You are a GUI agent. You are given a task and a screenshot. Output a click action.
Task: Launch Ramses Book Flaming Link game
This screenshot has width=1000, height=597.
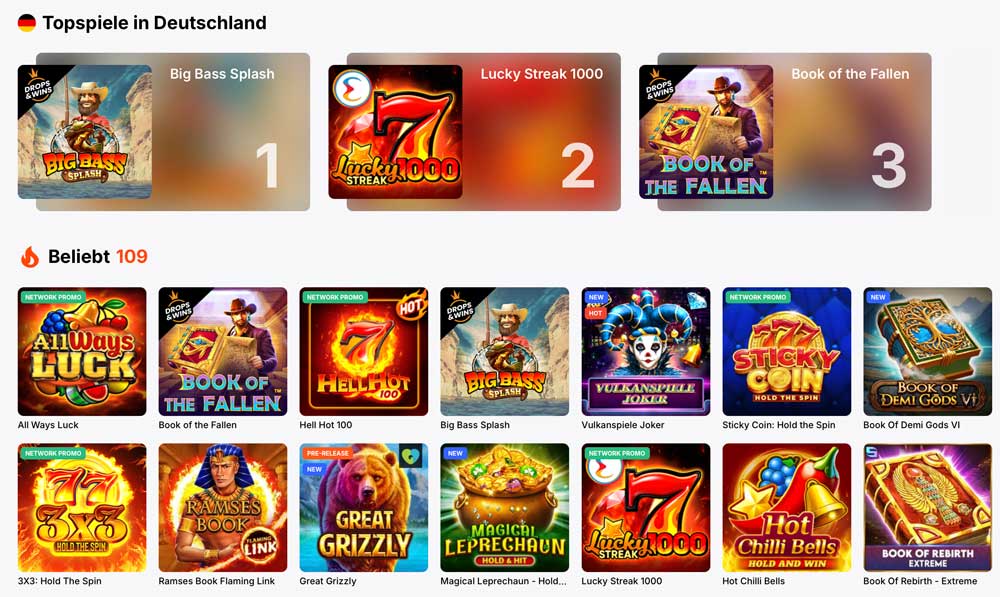[x=223, y=508]
